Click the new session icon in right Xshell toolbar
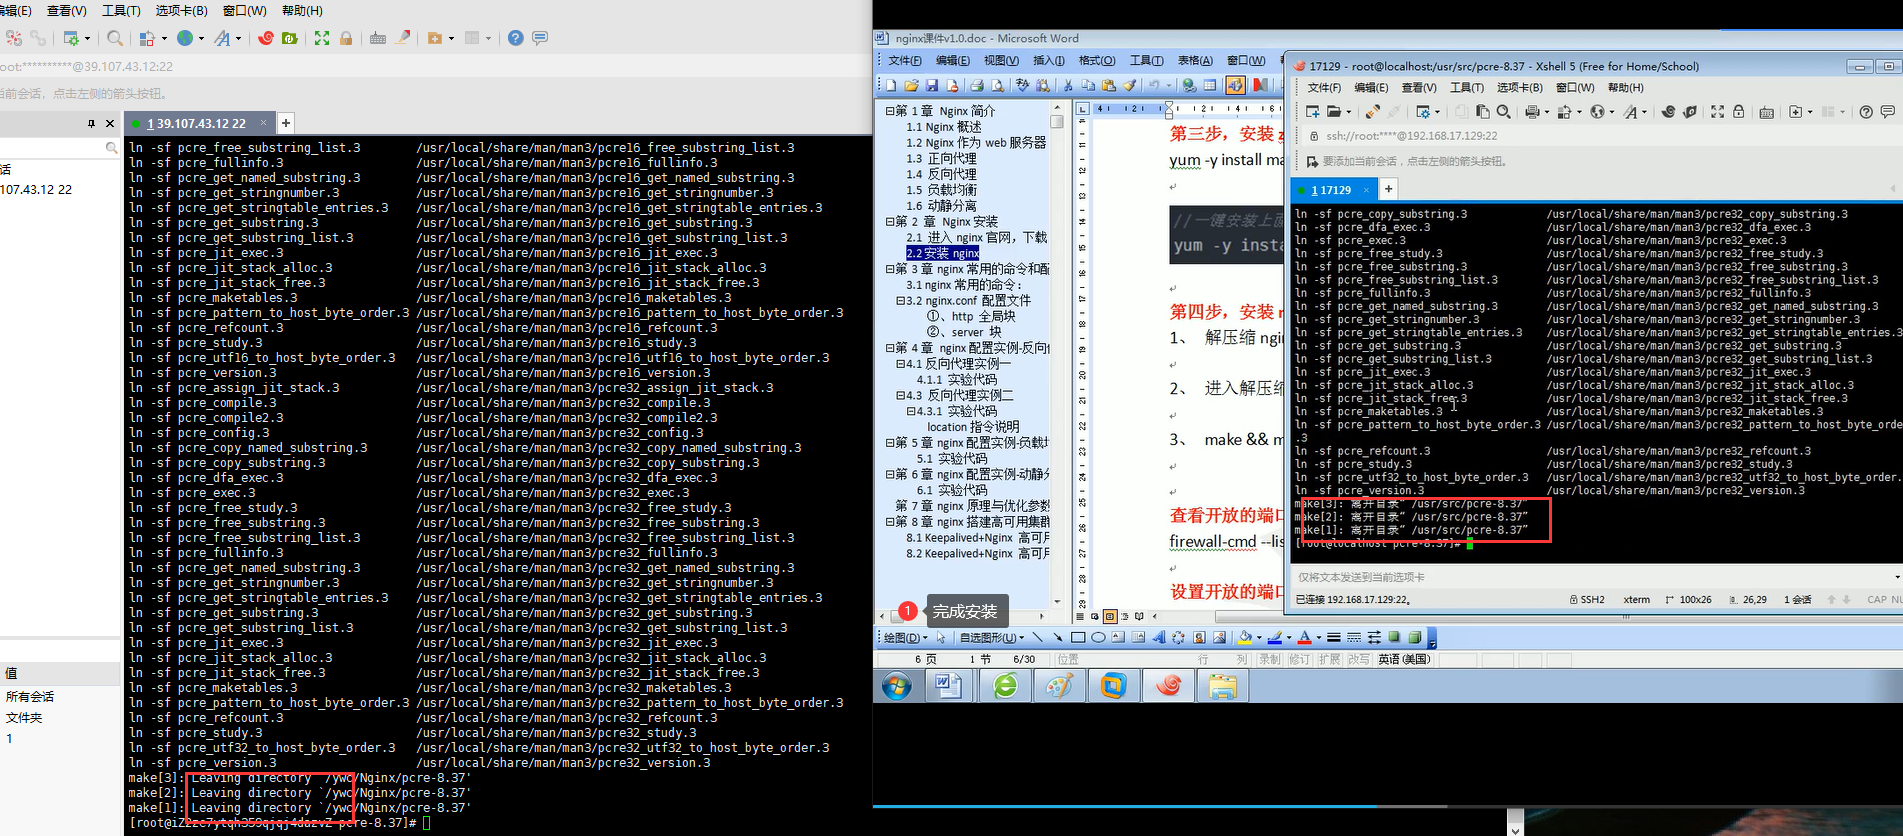The height and width of the screenshot is (836, 1903). click(1313, 112)
